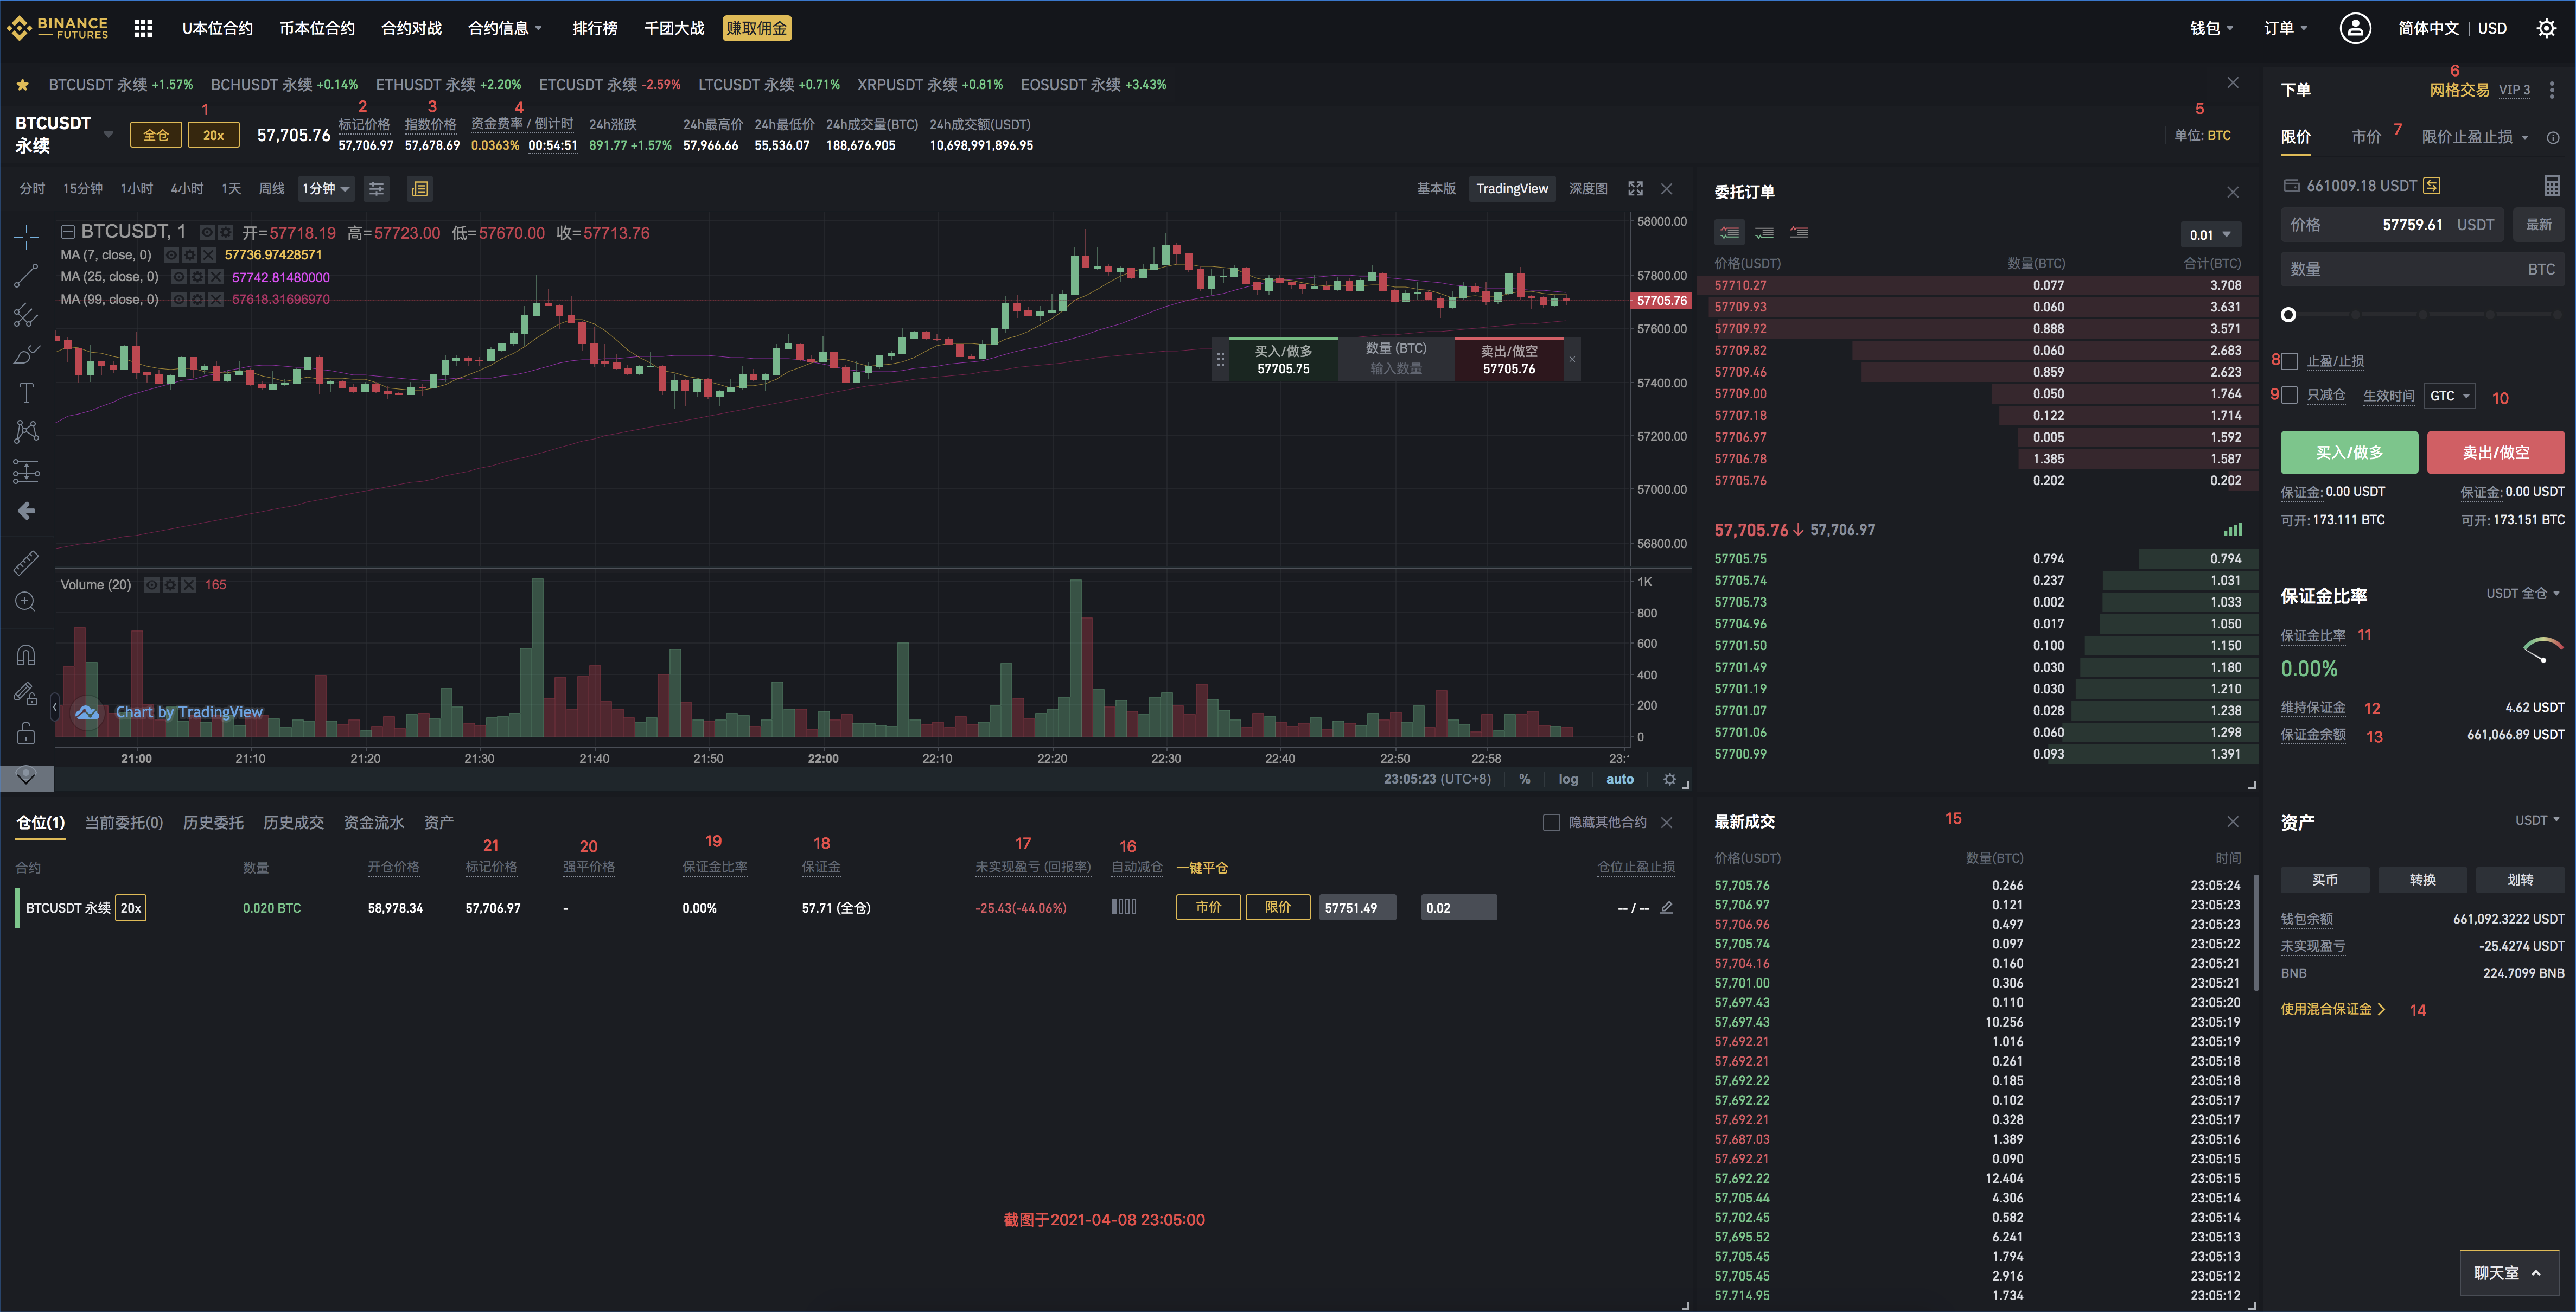Open the apps grid menu icon
Viewport: 2576px width, 1312px height.
click(x=143, y=28)
